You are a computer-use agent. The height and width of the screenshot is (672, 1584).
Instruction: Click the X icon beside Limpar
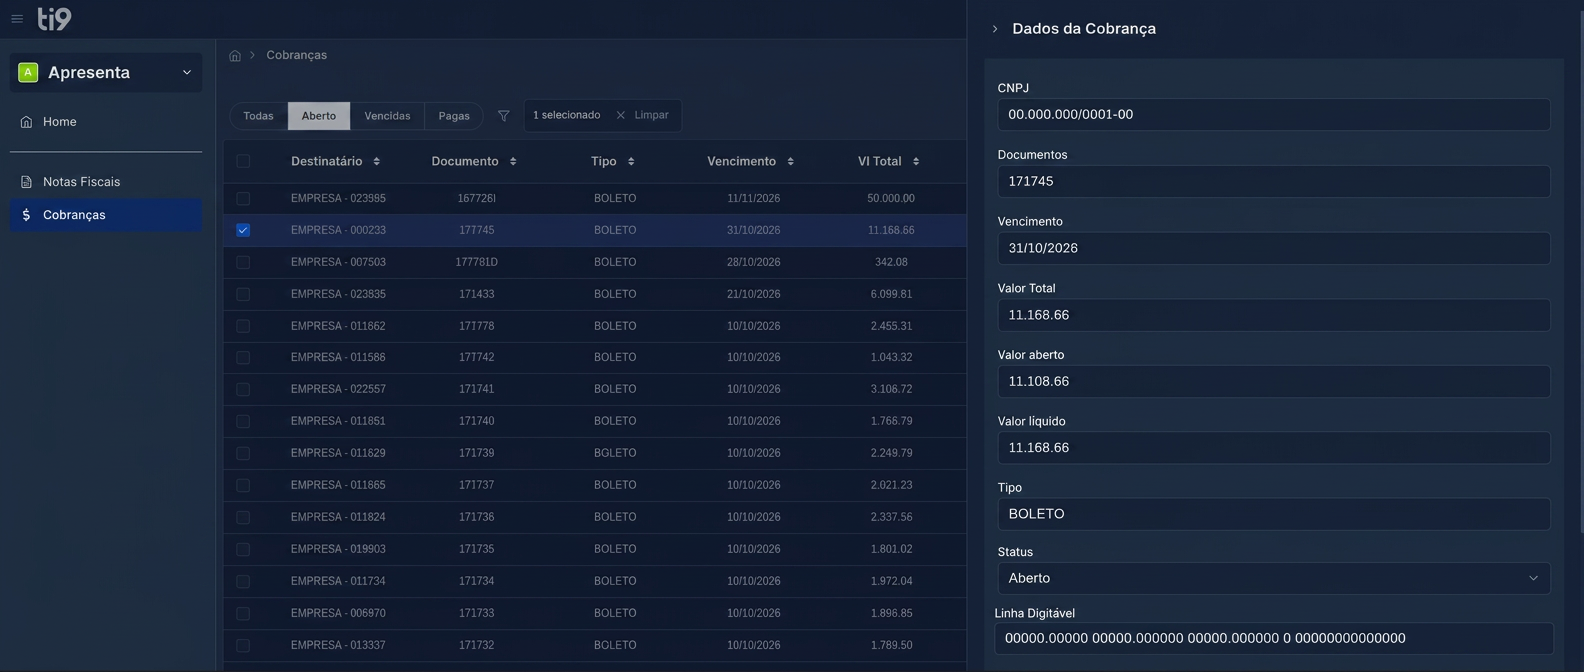coord(621,116)
